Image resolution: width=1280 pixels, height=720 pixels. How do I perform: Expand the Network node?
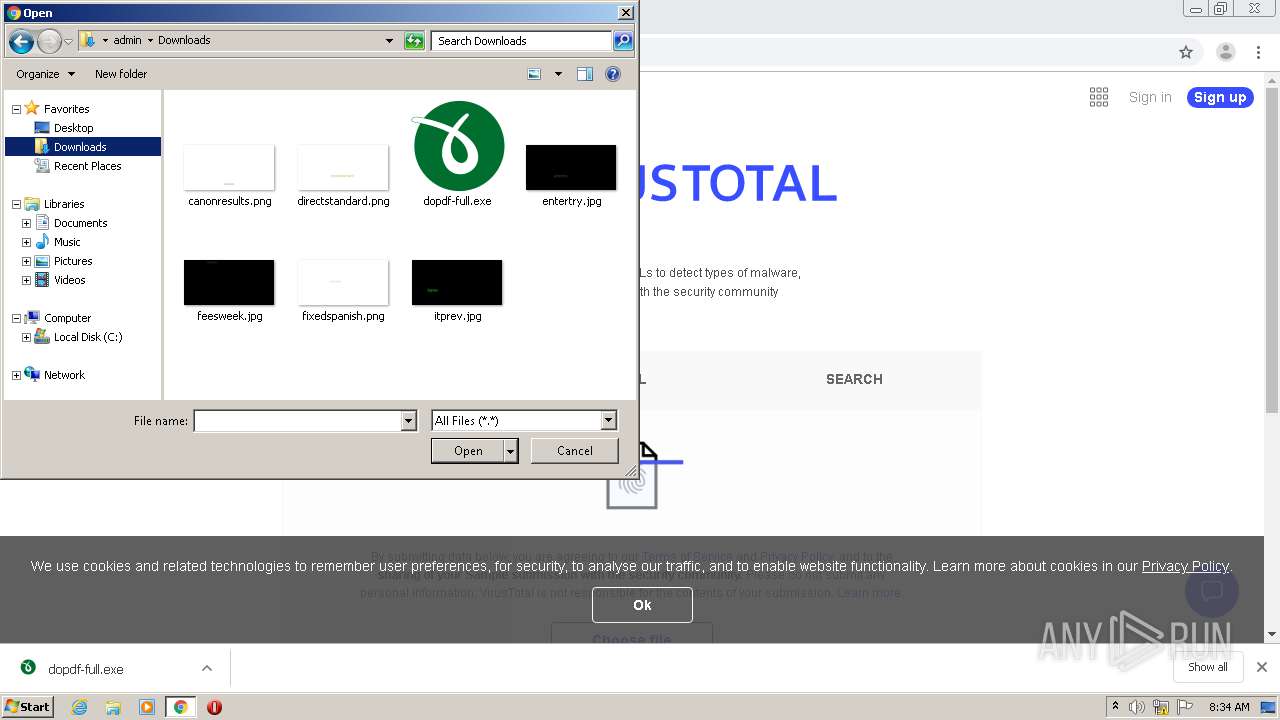pyautogui.click(x=16, y=375)
